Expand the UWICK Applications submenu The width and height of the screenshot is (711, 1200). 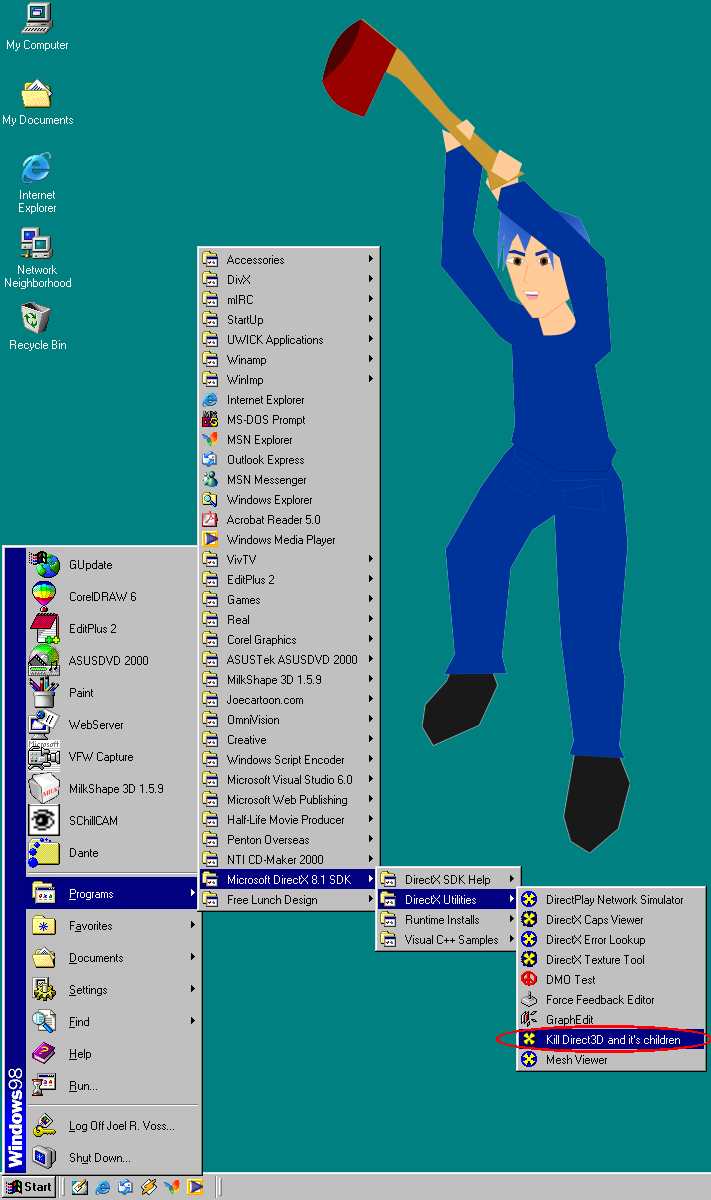point(289,340)
